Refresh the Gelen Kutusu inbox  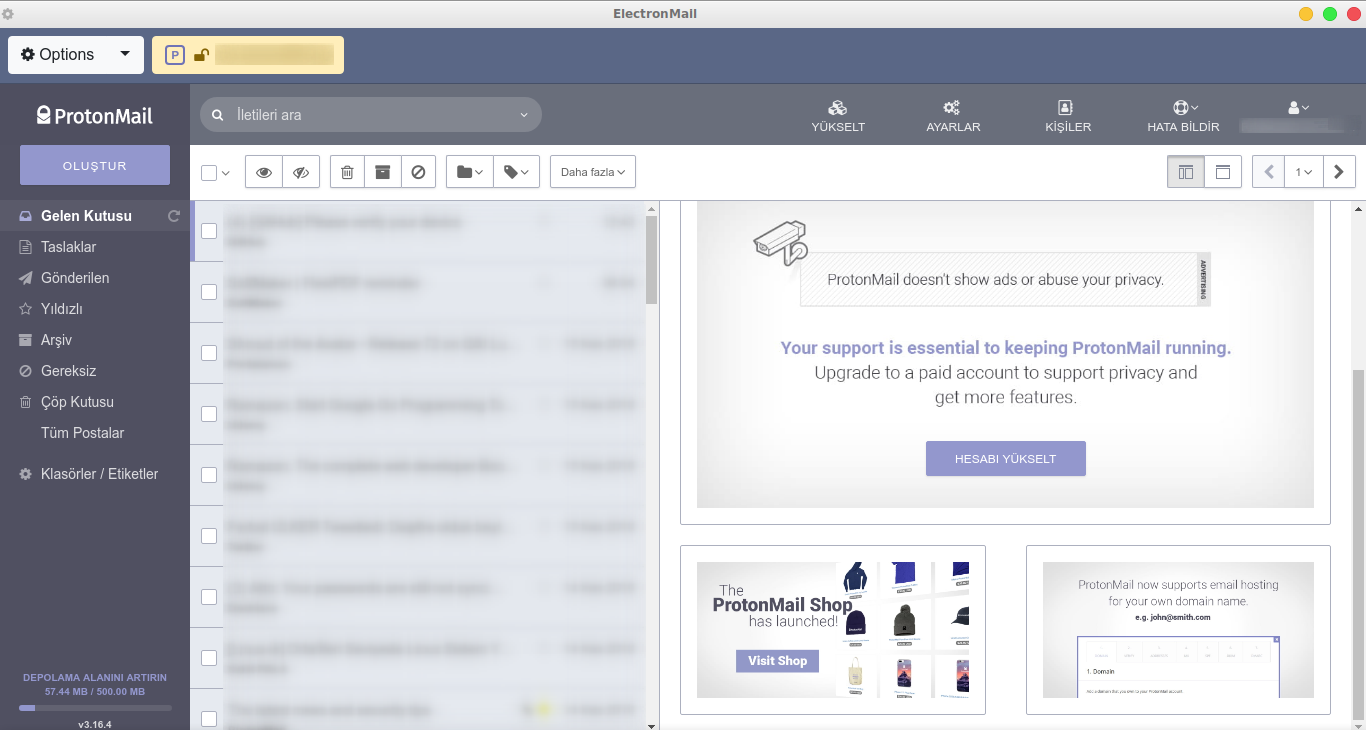pyautogui.click(x=174, y=216)
